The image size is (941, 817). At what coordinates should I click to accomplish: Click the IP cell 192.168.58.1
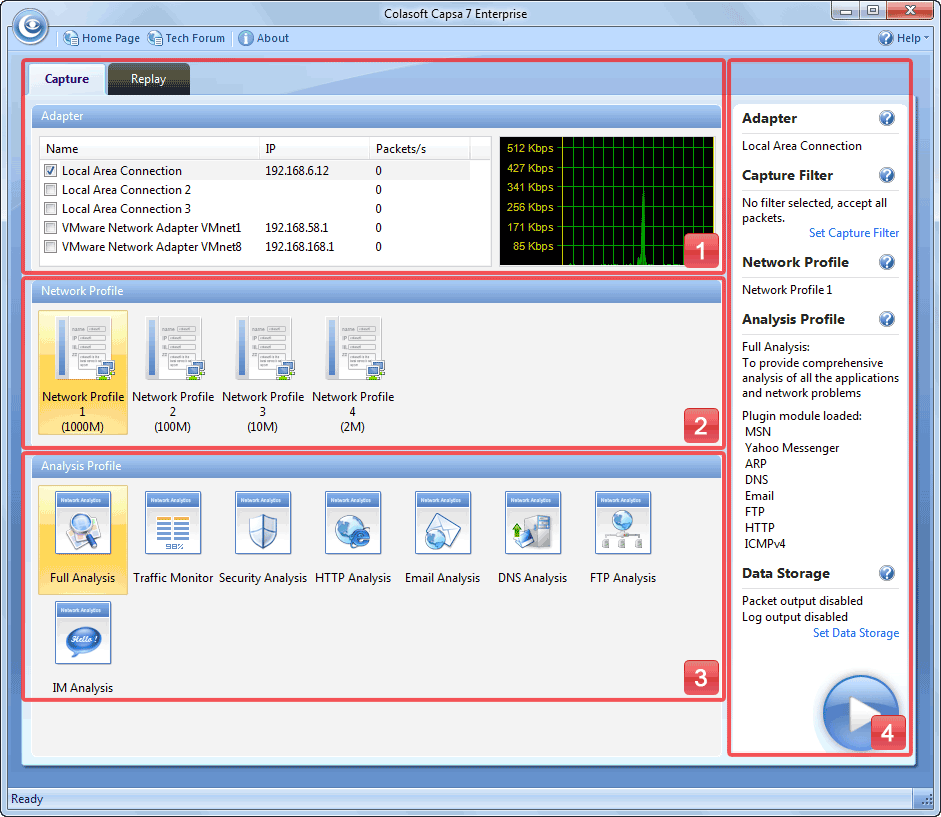[x=296, y=228]
